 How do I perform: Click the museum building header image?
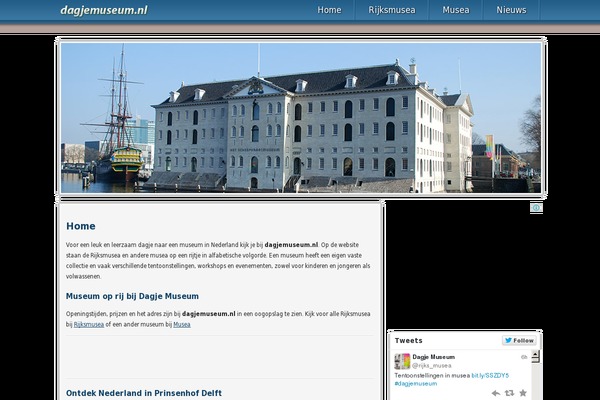coord(300,117)
